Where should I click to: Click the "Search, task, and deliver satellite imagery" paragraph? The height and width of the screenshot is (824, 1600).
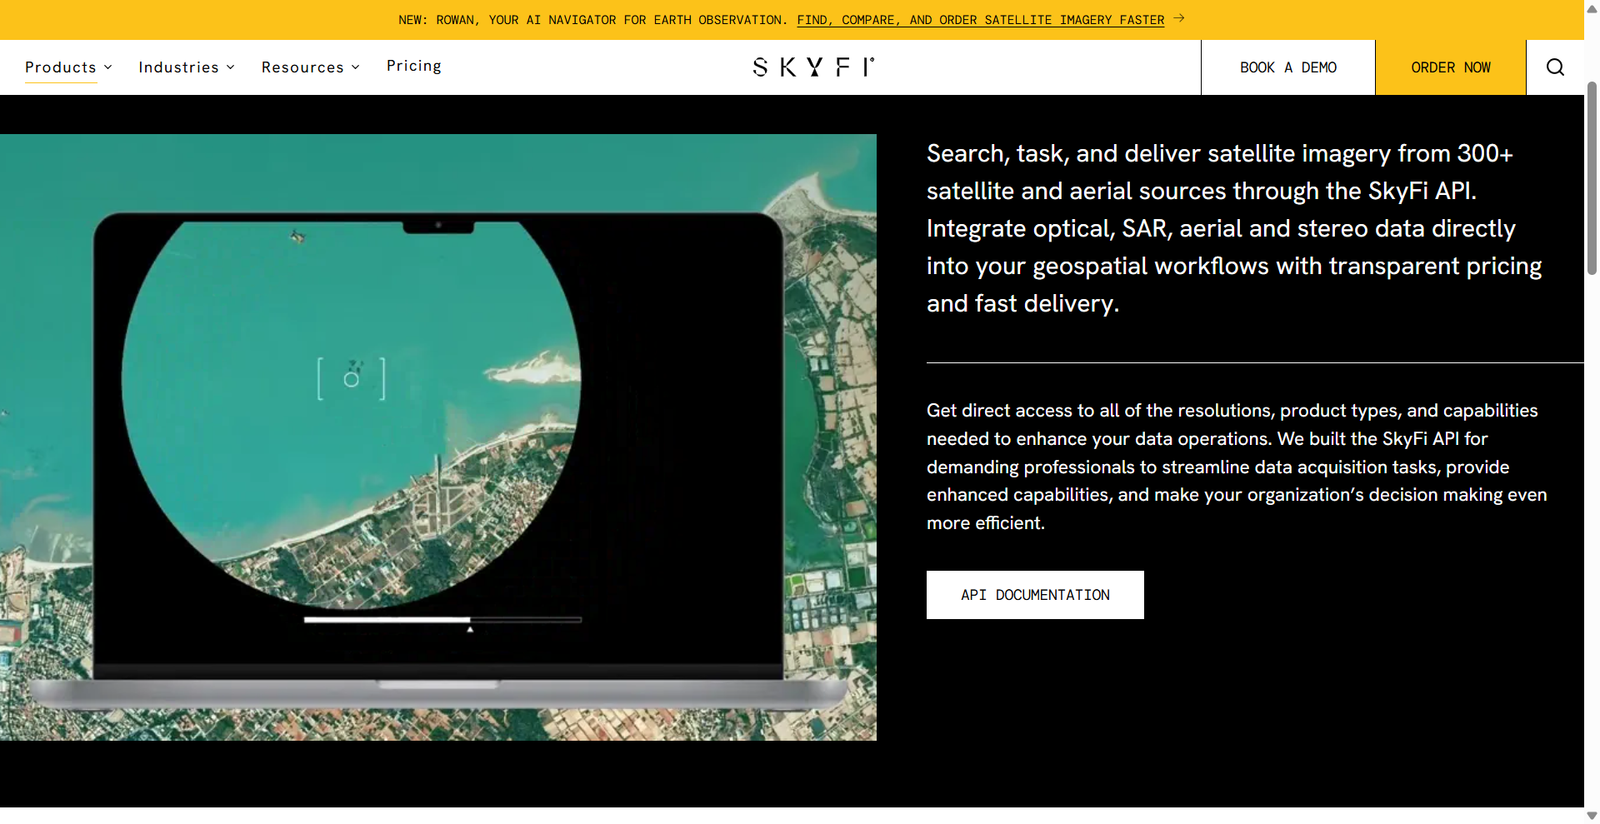coord(1234,228)
